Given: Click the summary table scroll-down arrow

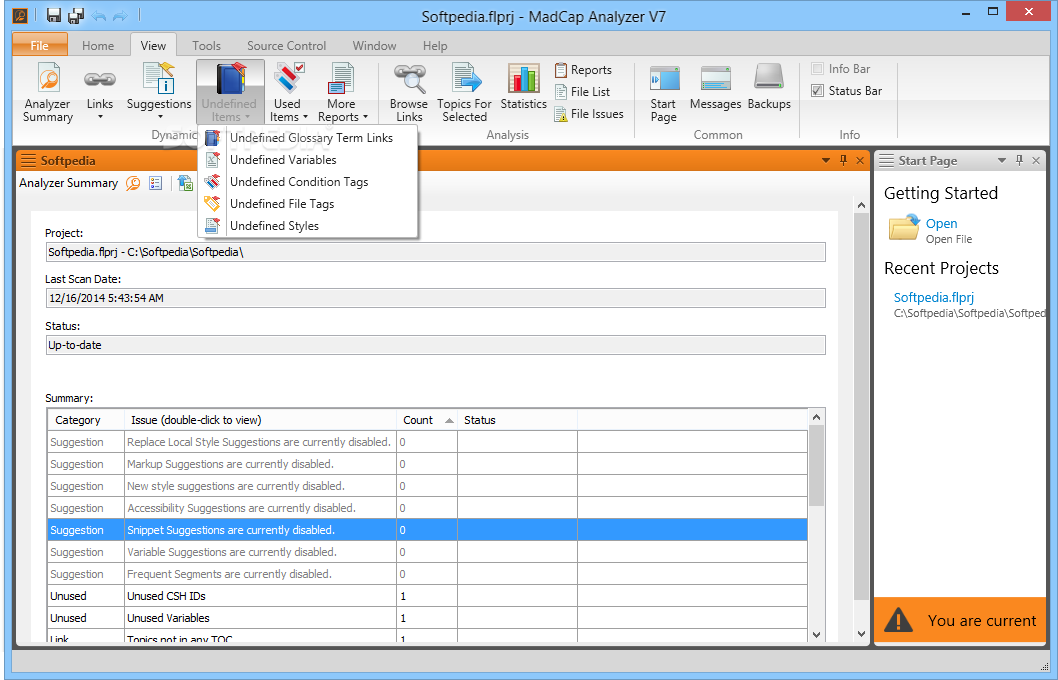Looking at the screenshot, I should 816,634.
